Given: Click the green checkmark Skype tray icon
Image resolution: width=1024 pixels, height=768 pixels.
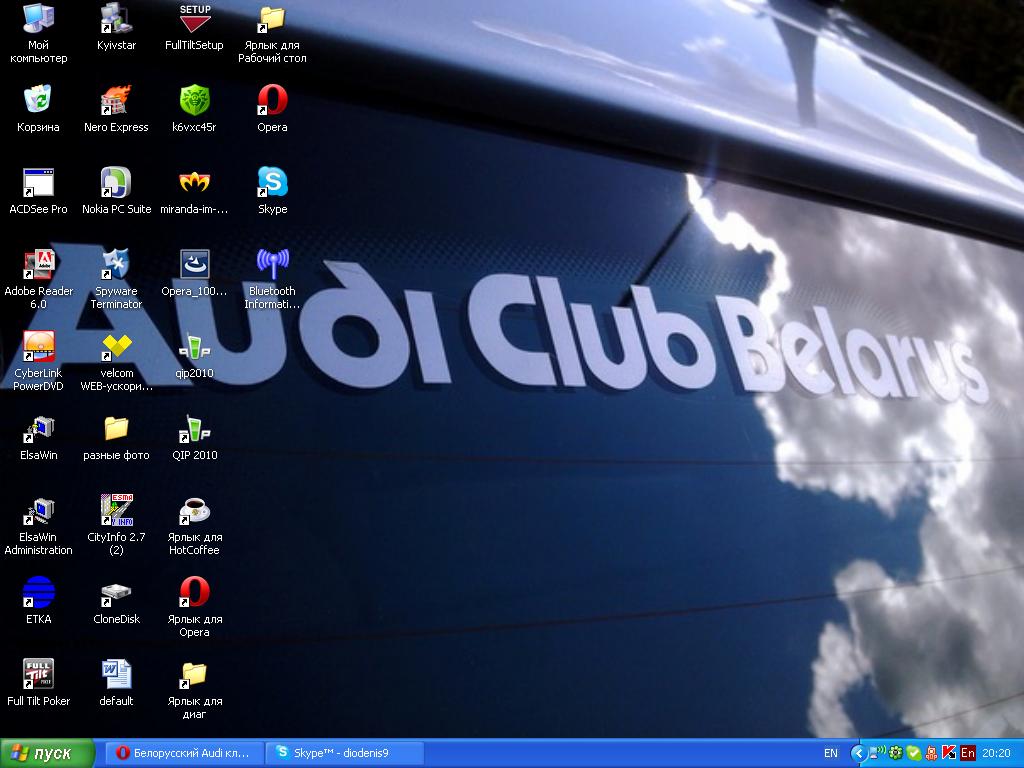Looking at the screenshot, I should 913,753.
